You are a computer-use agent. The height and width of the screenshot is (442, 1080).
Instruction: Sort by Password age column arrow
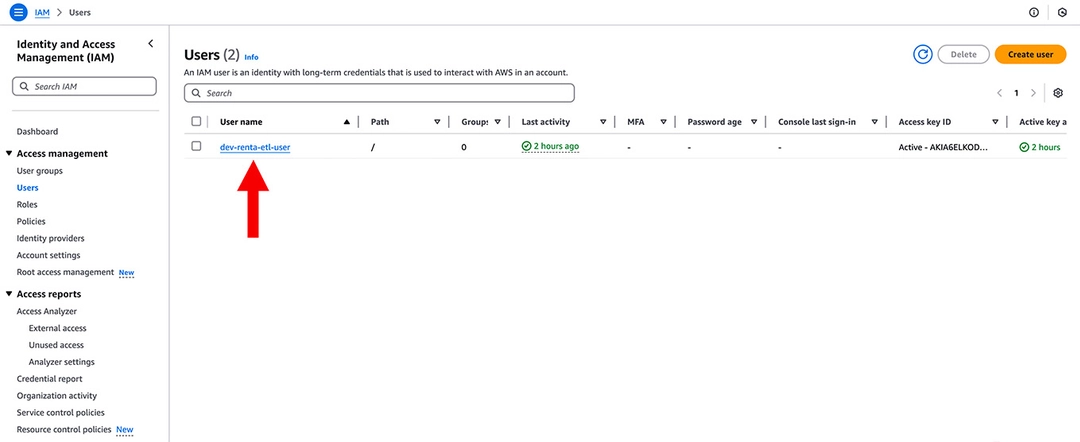pyautogui.click(x=754, y=122)
